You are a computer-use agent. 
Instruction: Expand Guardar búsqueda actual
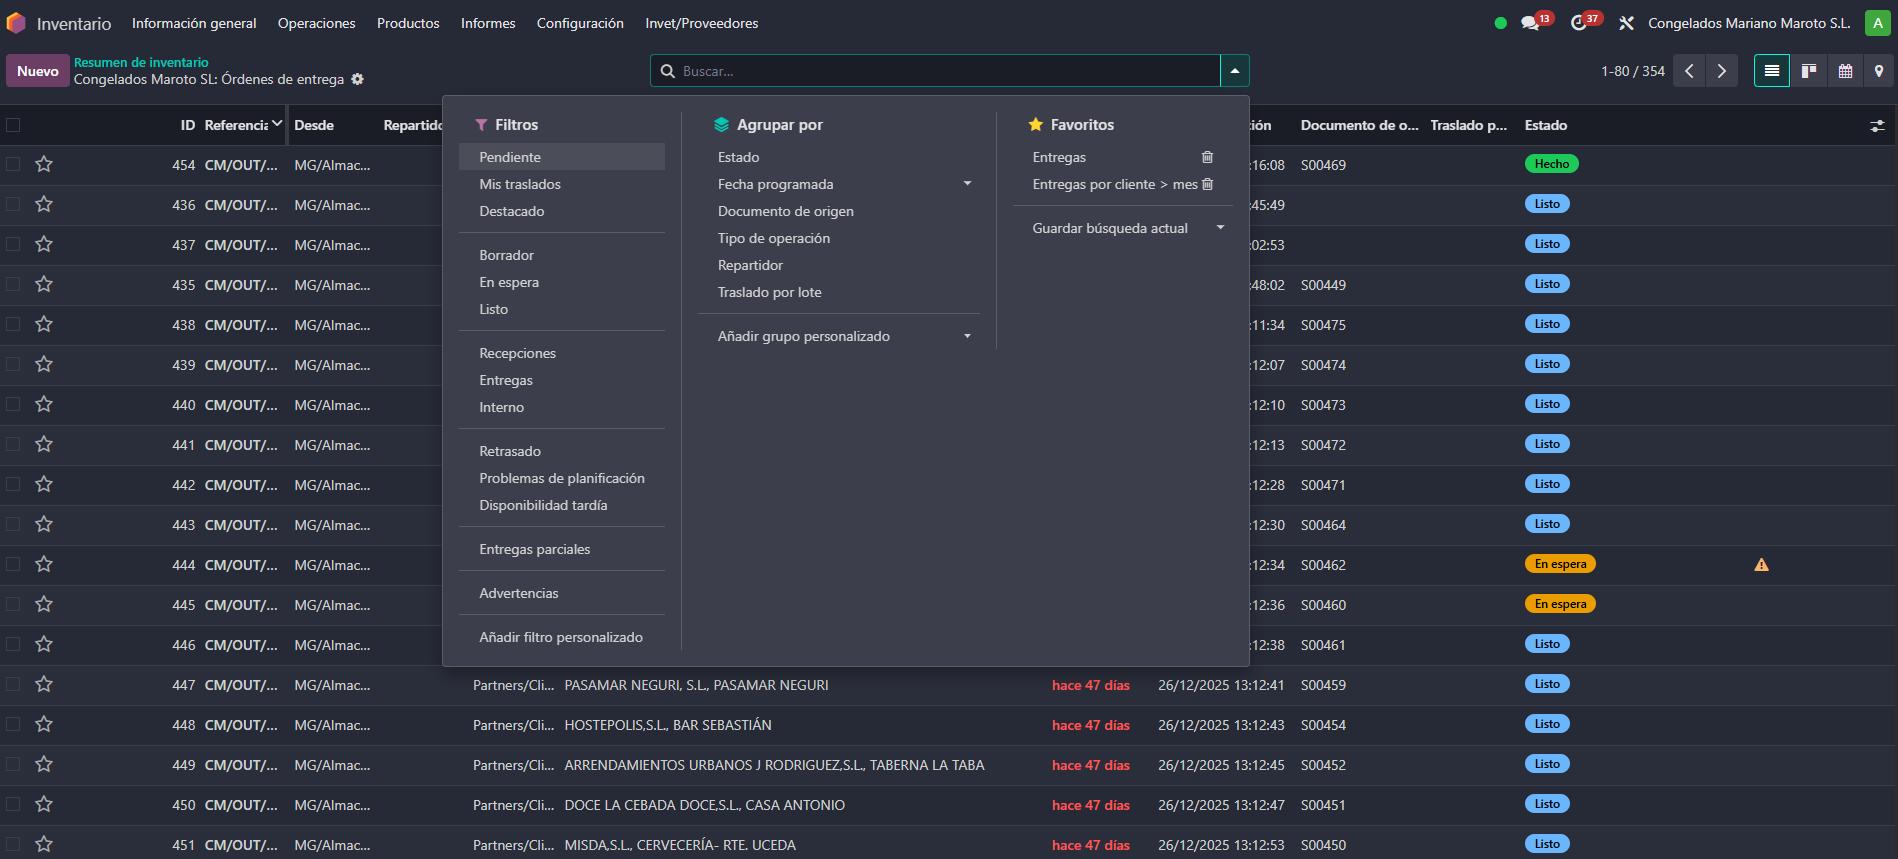(x=1220, y=228)
